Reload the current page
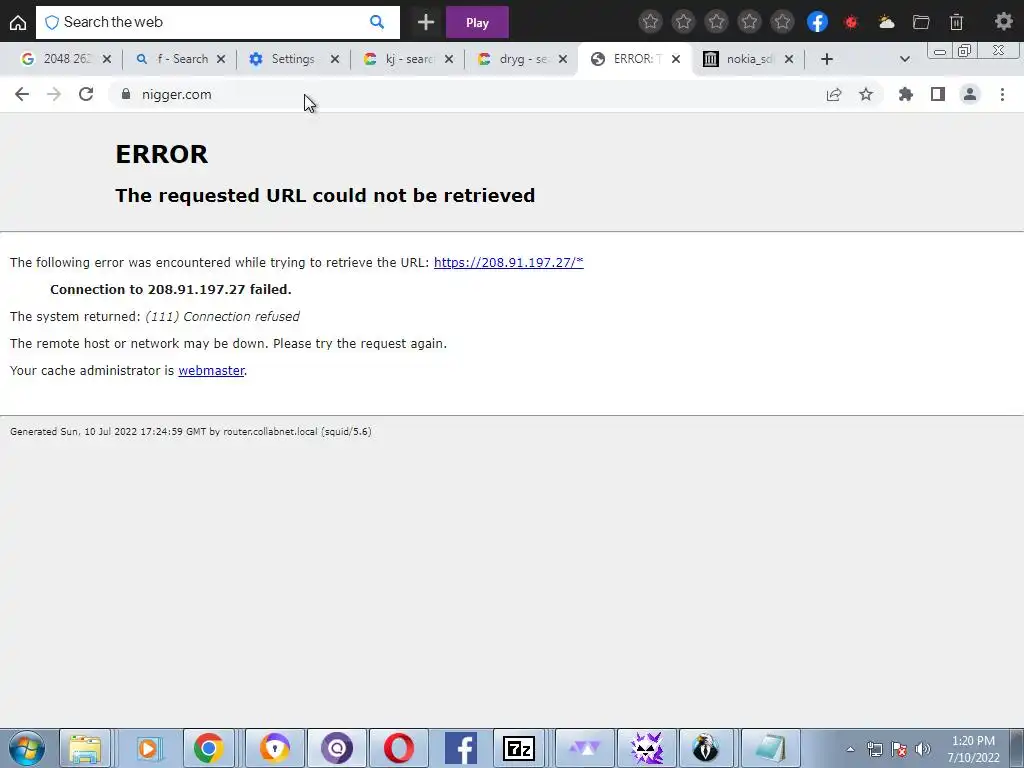 click(86, 94)
